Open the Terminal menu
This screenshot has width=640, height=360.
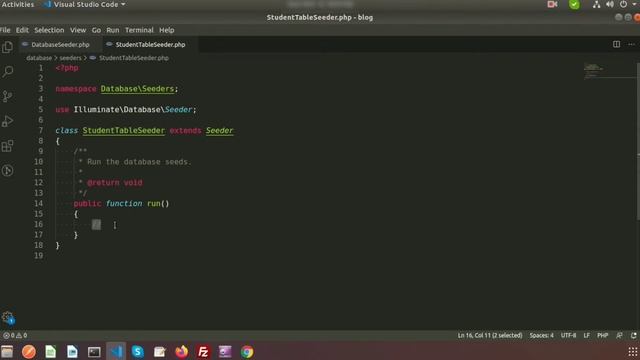(x=139, y=30)
